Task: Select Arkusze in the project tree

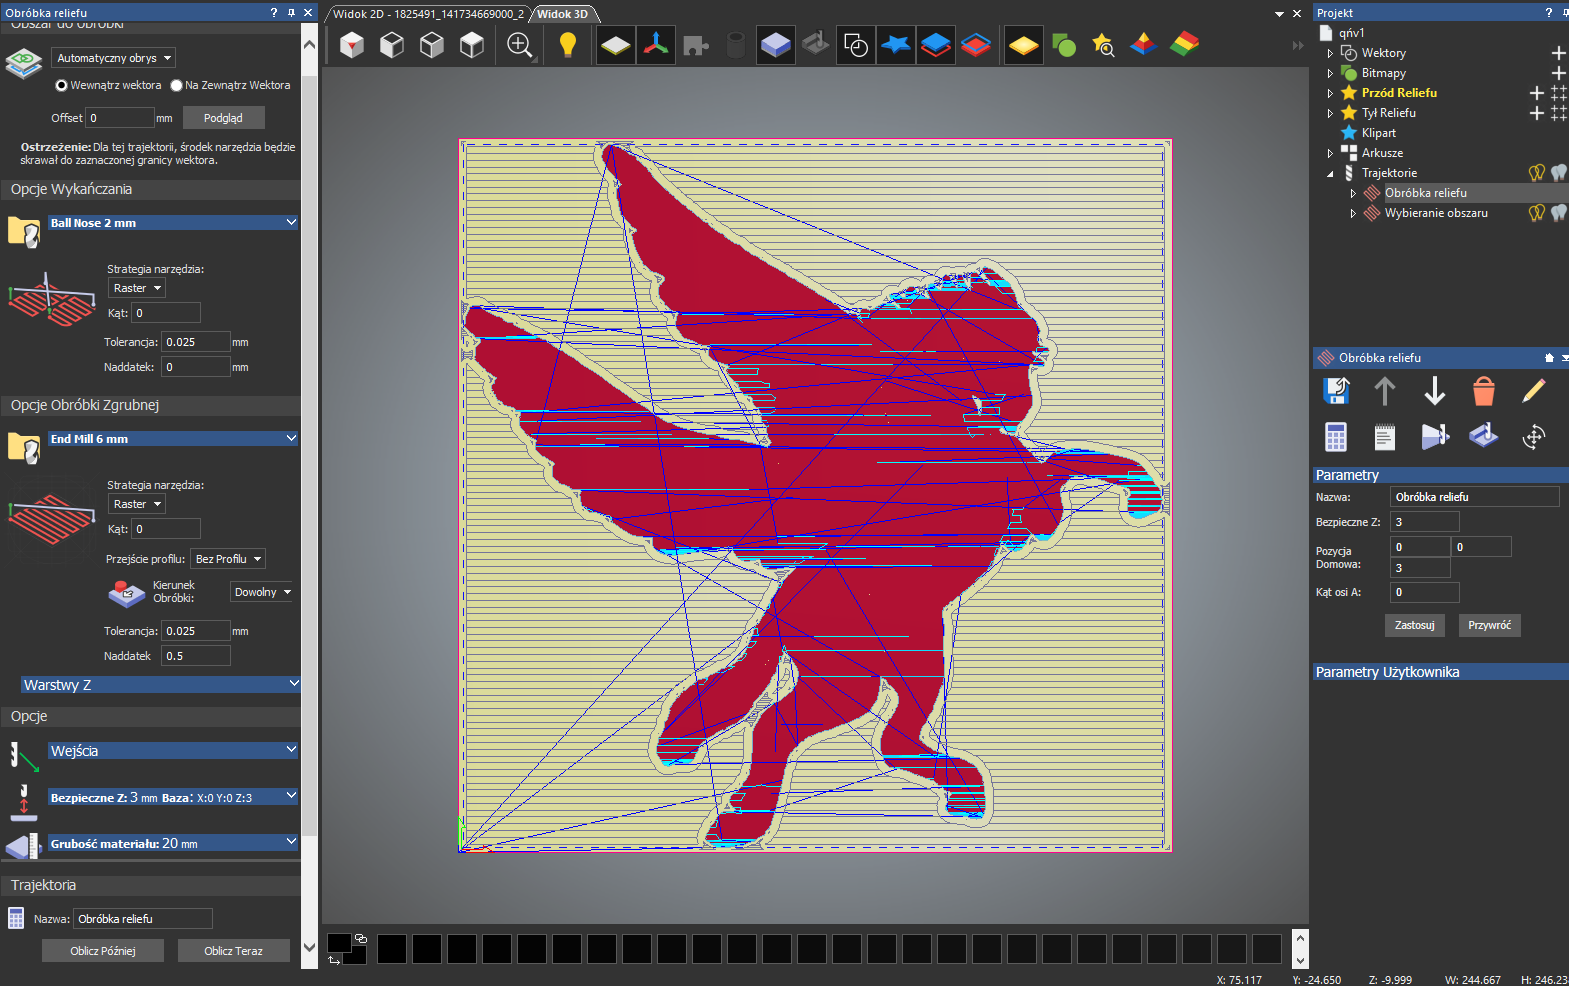Action: coord(1382,153)
